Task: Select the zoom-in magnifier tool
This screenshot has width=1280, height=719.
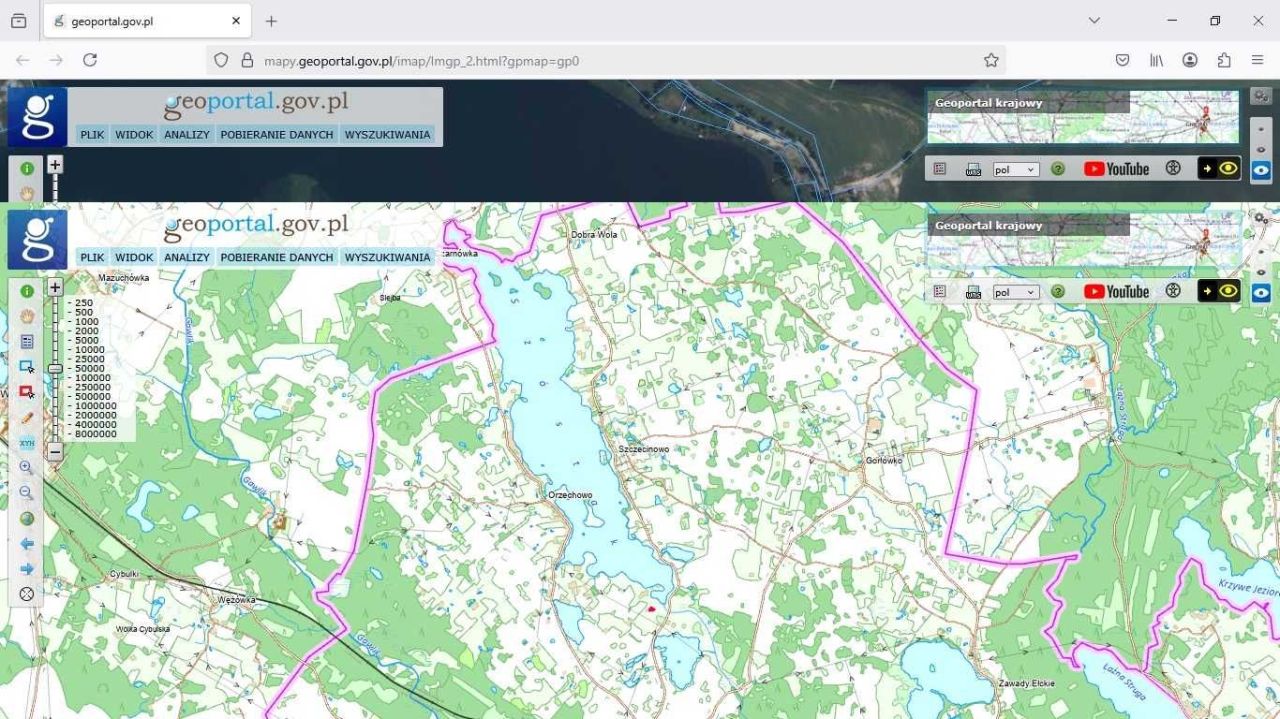Action: coord(27,467)
